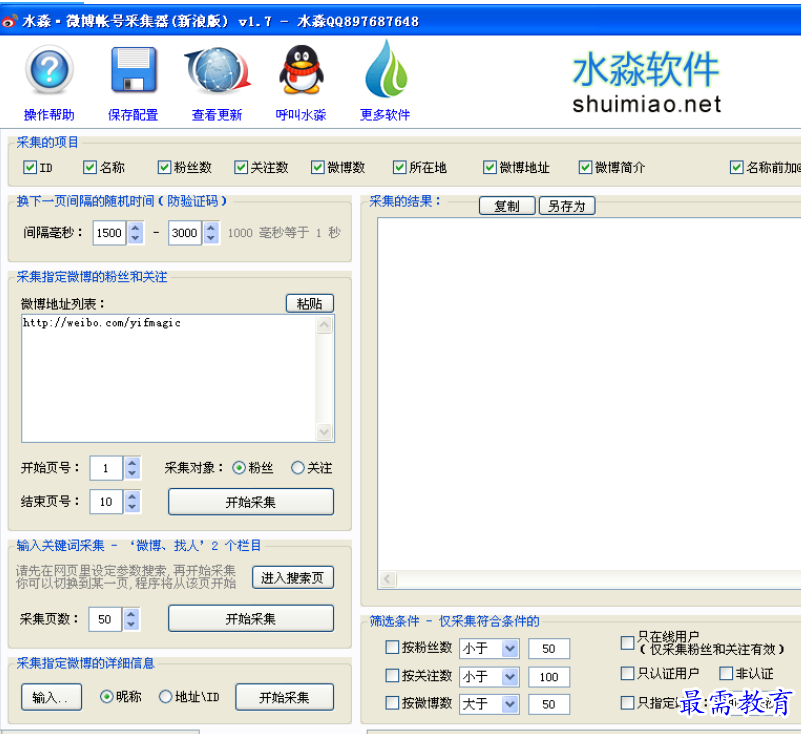Open the 操作帮助 help icon
The width and height of the screenshot is (801, 734).
(x=49, y=70)
